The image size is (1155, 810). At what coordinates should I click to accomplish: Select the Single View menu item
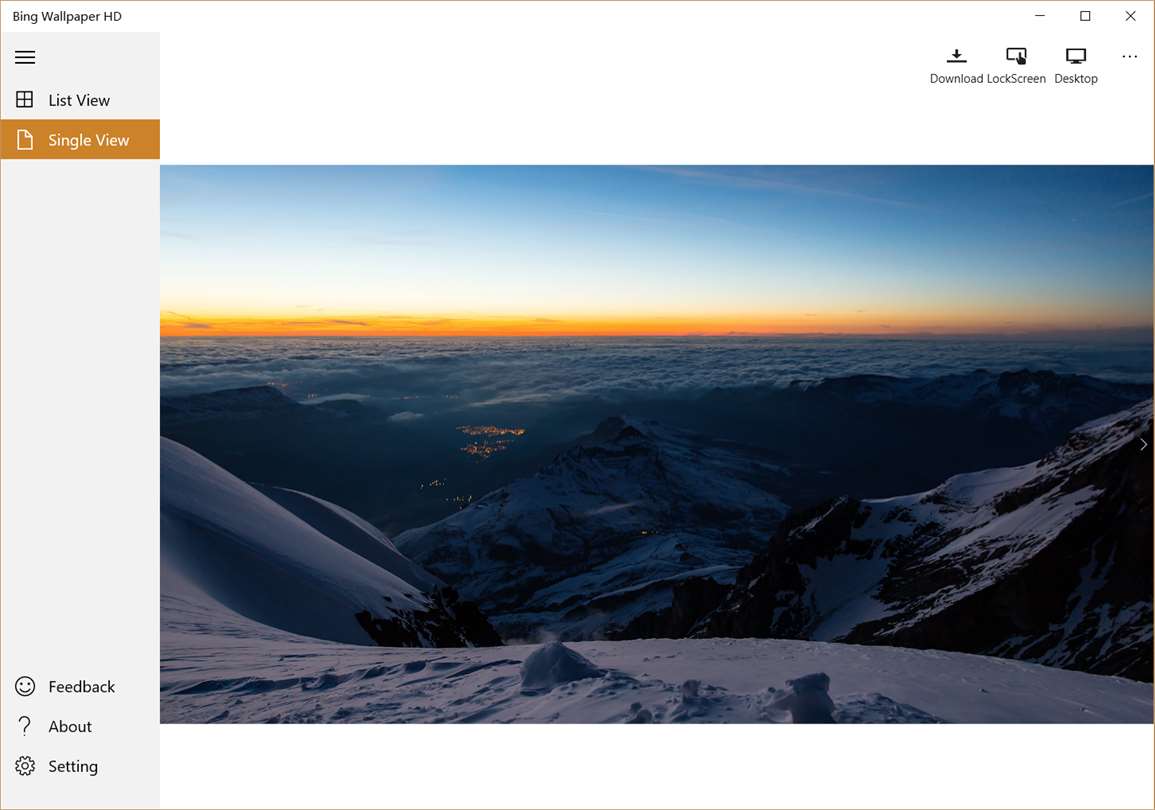point(80,139)
